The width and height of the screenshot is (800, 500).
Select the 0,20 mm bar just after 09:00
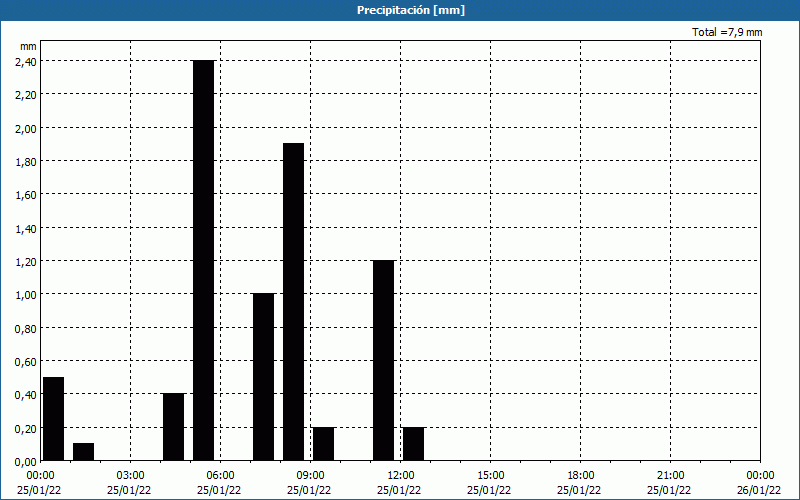323,444
